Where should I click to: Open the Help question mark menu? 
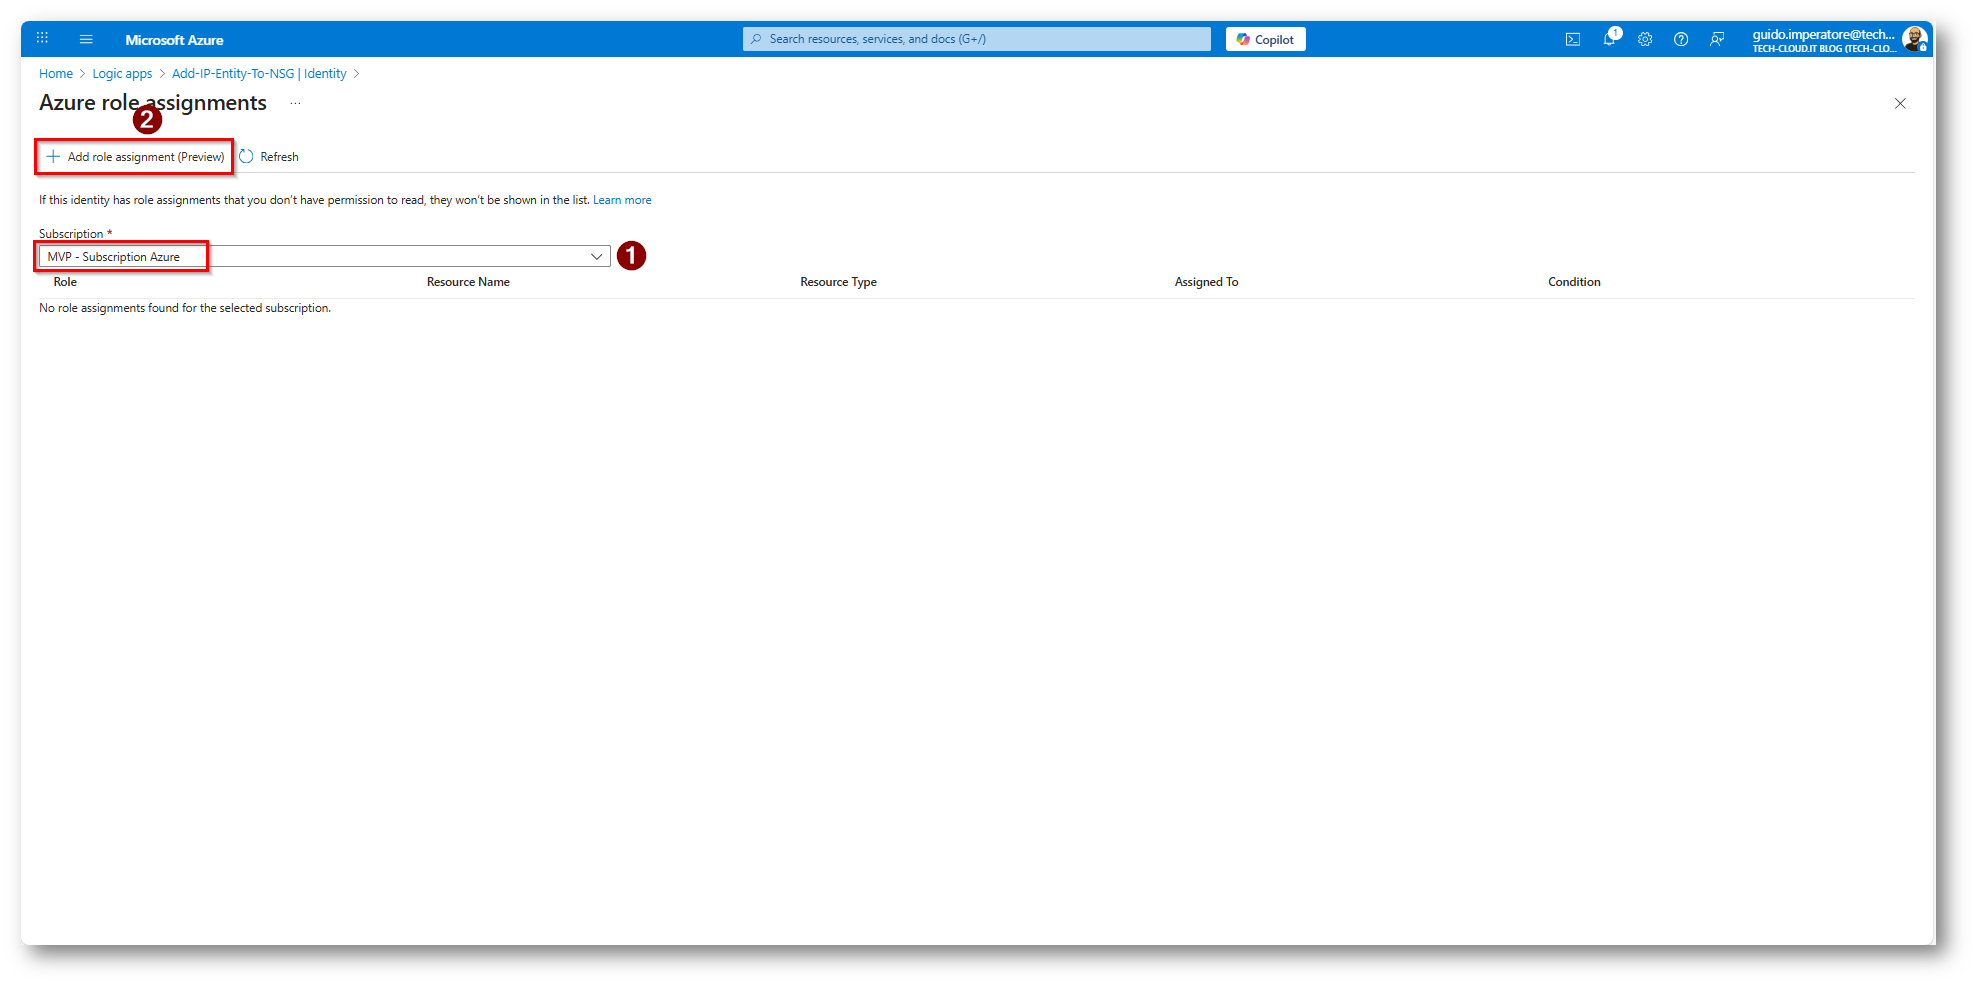(1681, 39)
